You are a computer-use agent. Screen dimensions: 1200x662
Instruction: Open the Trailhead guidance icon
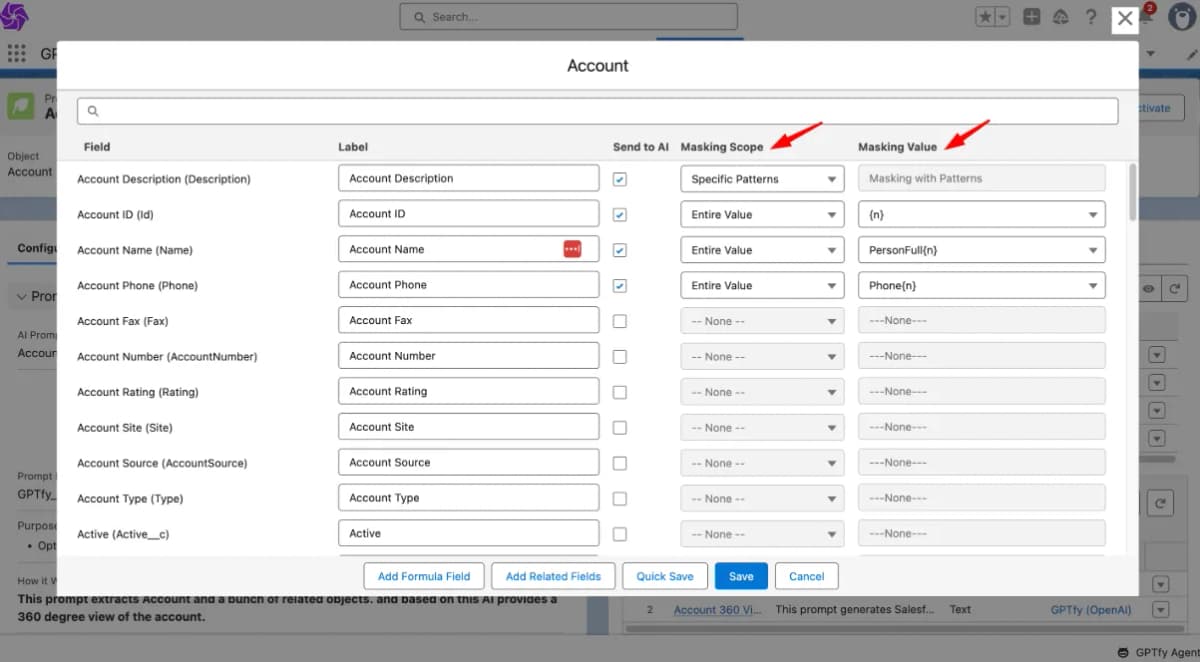(x=1061, y=17)
